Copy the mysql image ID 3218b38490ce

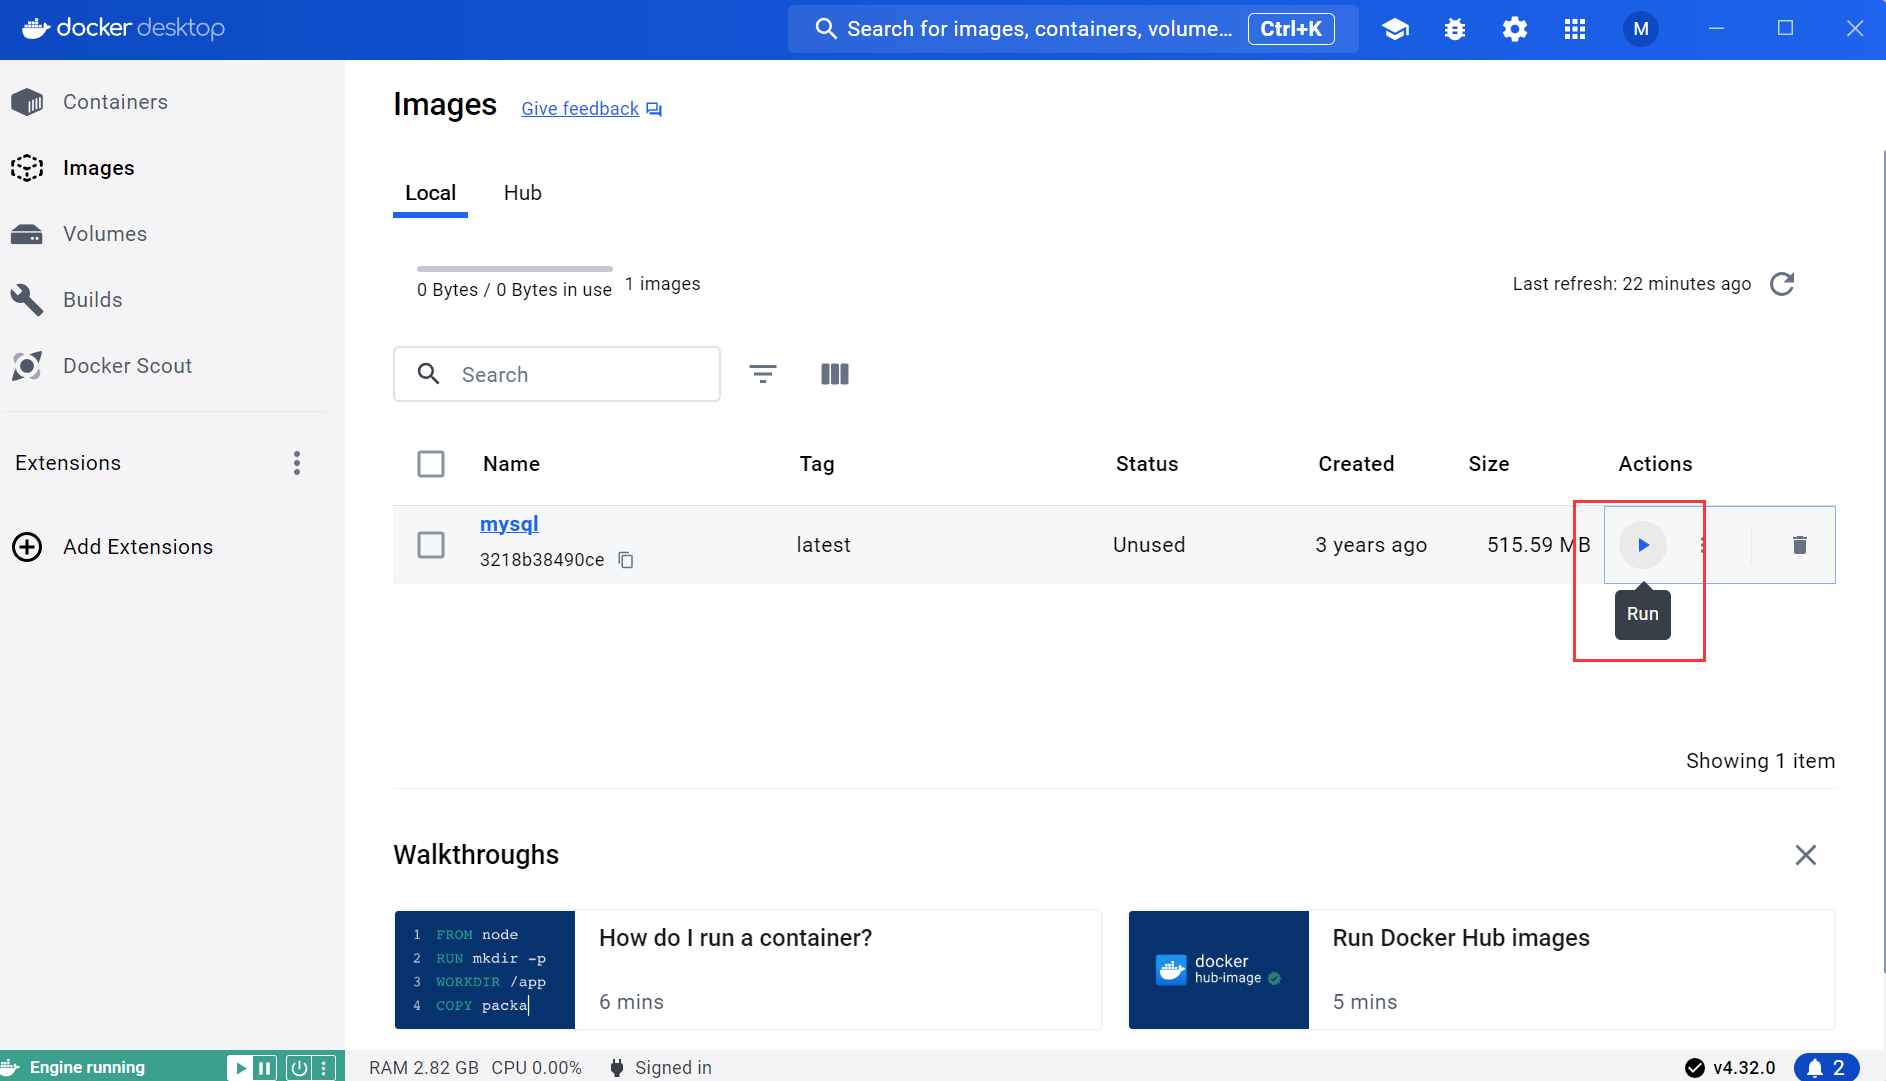click(x=626, y=560)
